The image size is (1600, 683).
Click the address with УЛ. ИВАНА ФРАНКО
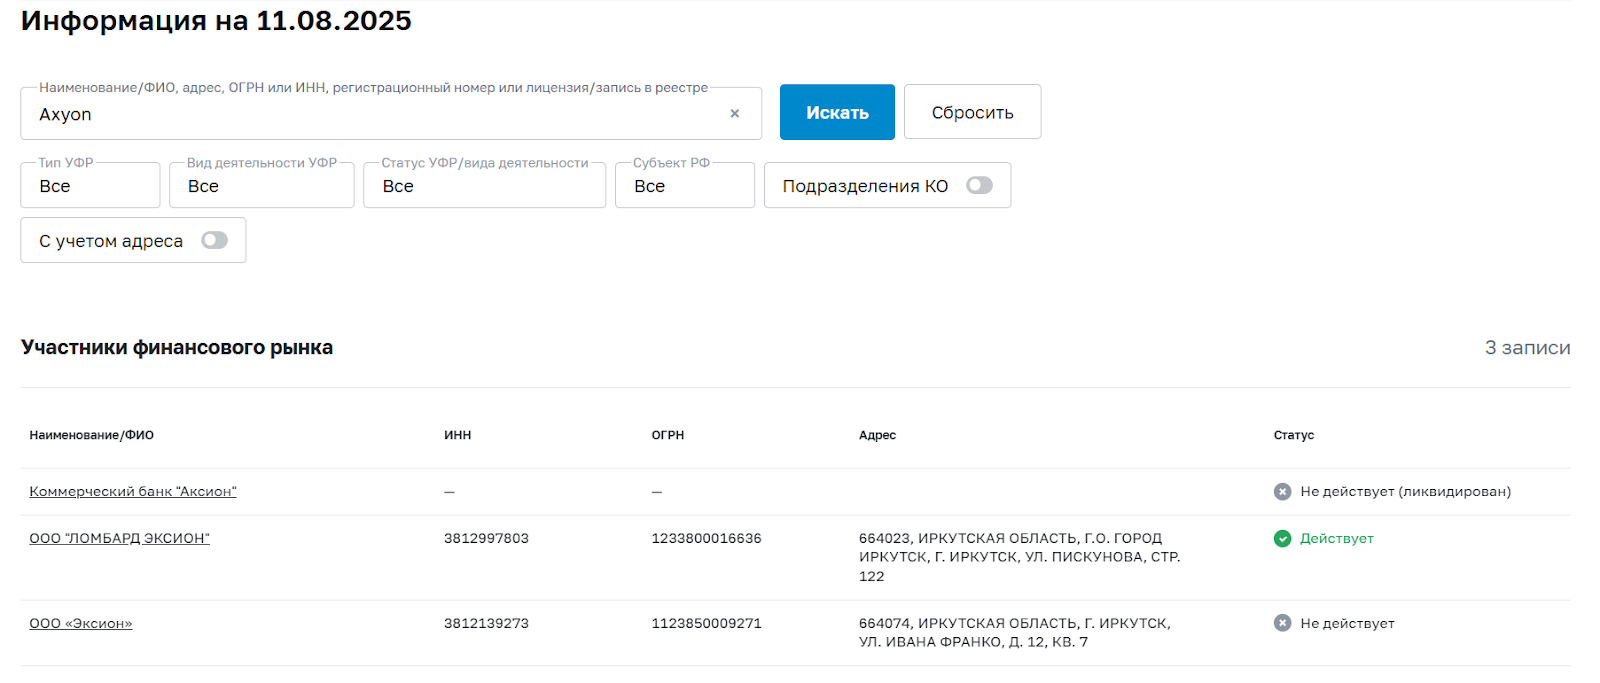click(1015, 633)
